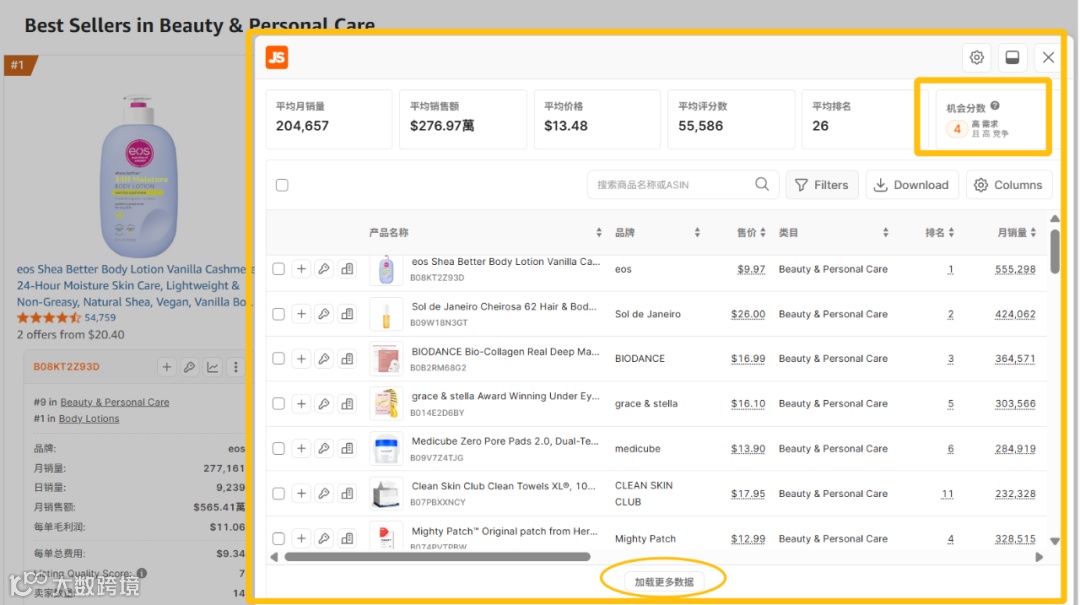This screenshot has height=605, width=1080.
Task: Open the Filters panel
Action: pyautogui.click(x=822, y=185)
